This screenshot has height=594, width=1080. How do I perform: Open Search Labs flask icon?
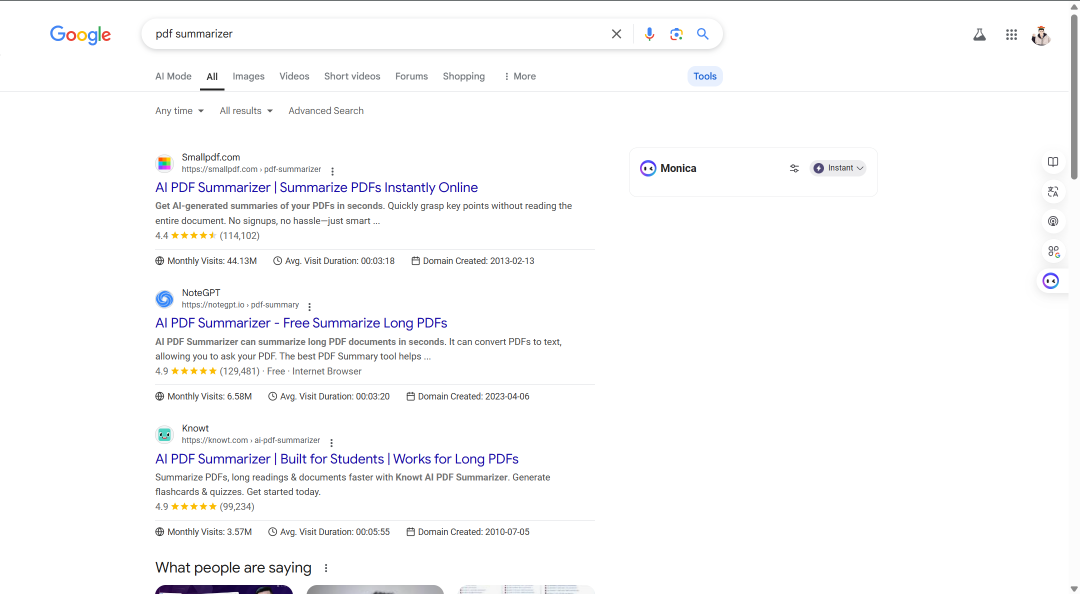pyautogui.click(x=979, y=34)
